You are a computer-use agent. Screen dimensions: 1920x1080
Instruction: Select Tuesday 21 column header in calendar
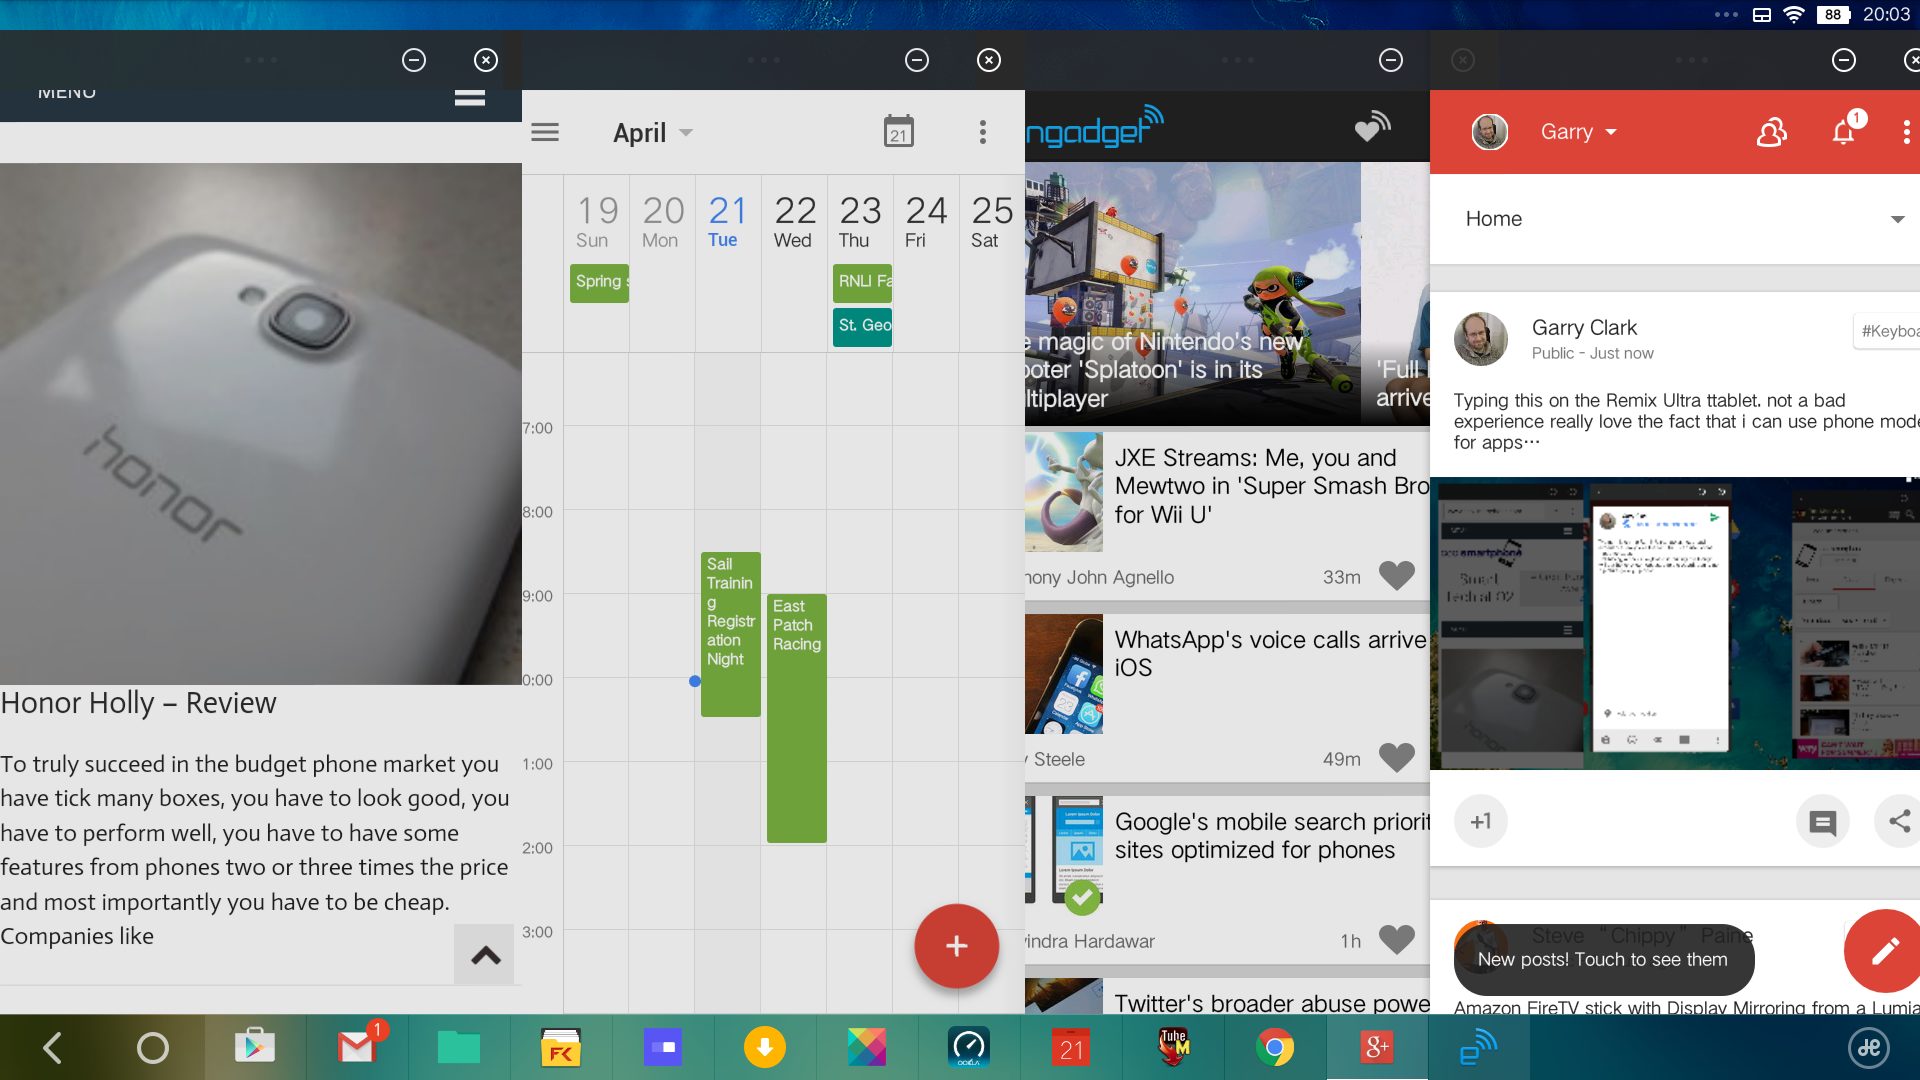click(x=726, y=222)
